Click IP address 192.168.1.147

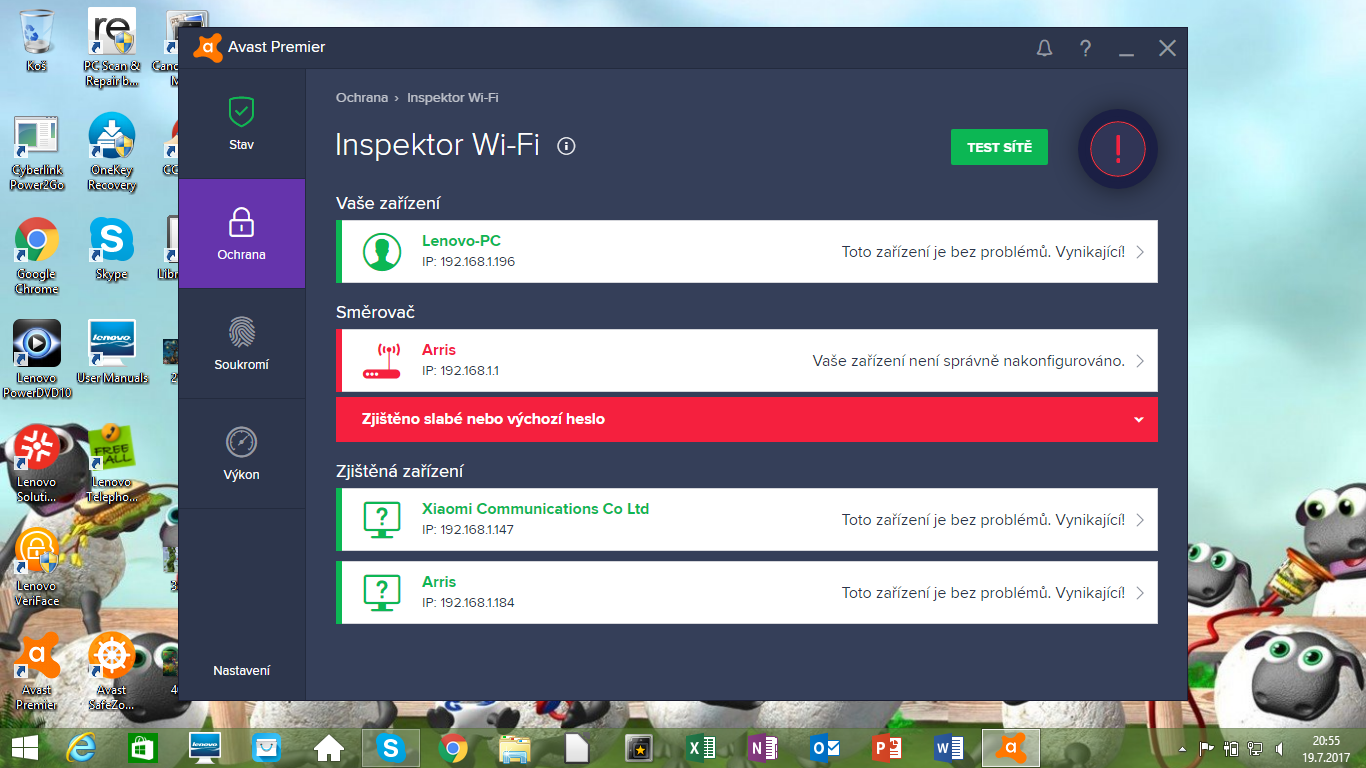[468, 530]
